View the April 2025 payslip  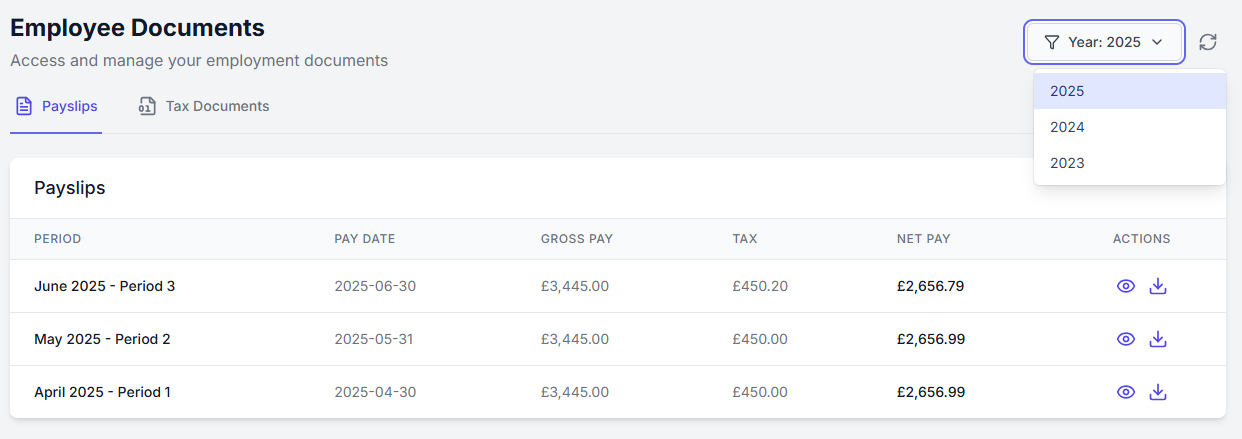pos(1125,392)
